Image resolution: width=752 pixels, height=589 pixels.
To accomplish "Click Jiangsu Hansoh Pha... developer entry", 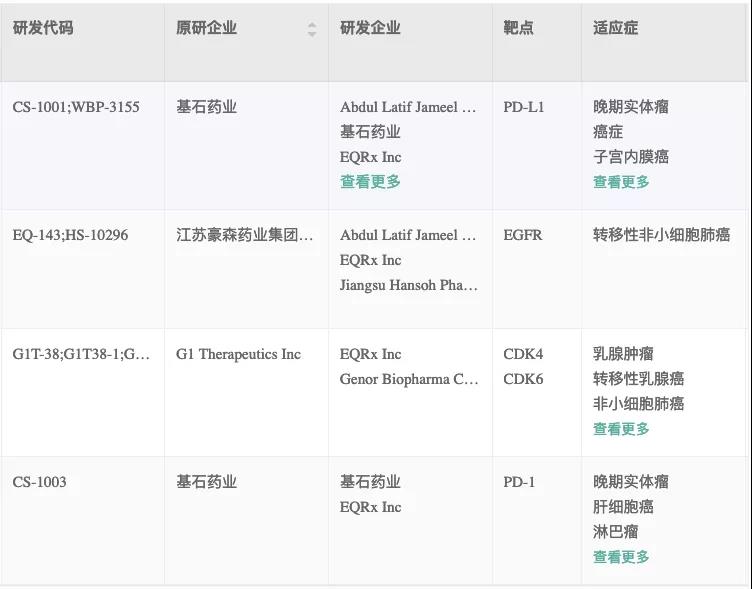I will [x=408, y=285].
